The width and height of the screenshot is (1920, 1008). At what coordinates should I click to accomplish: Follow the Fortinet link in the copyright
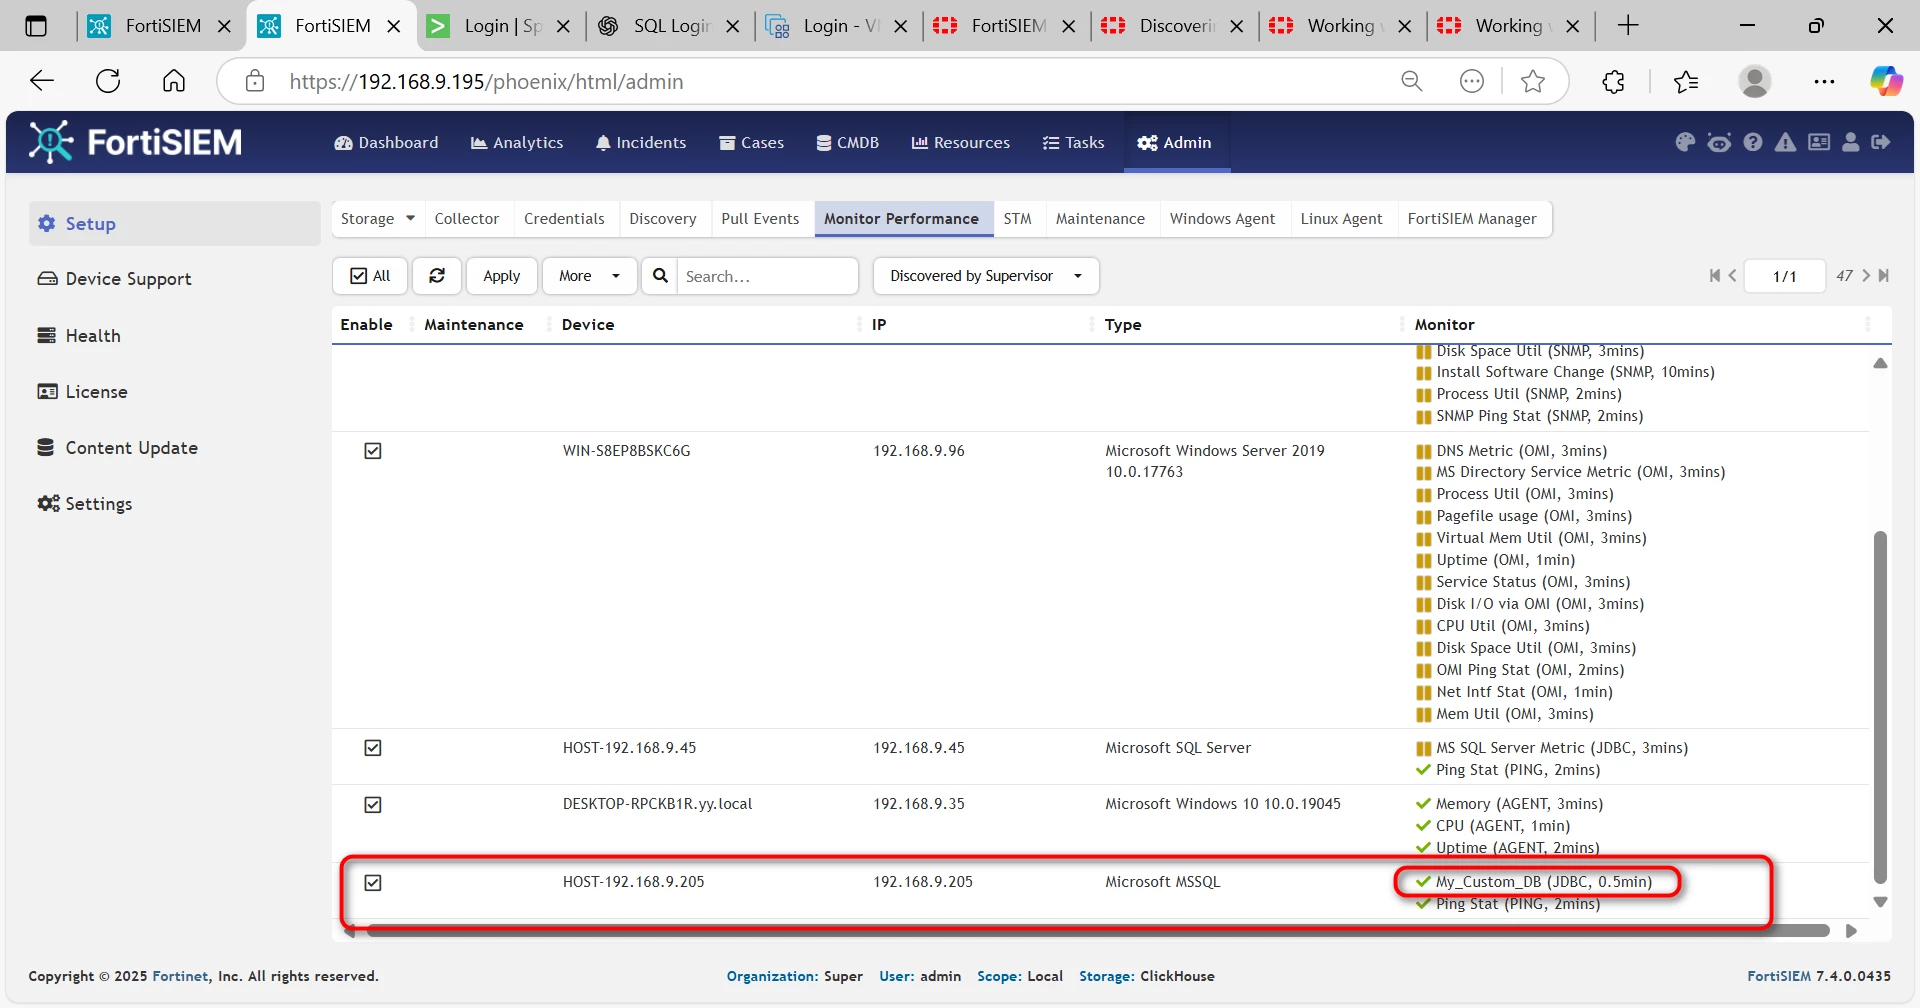(181, 976)
